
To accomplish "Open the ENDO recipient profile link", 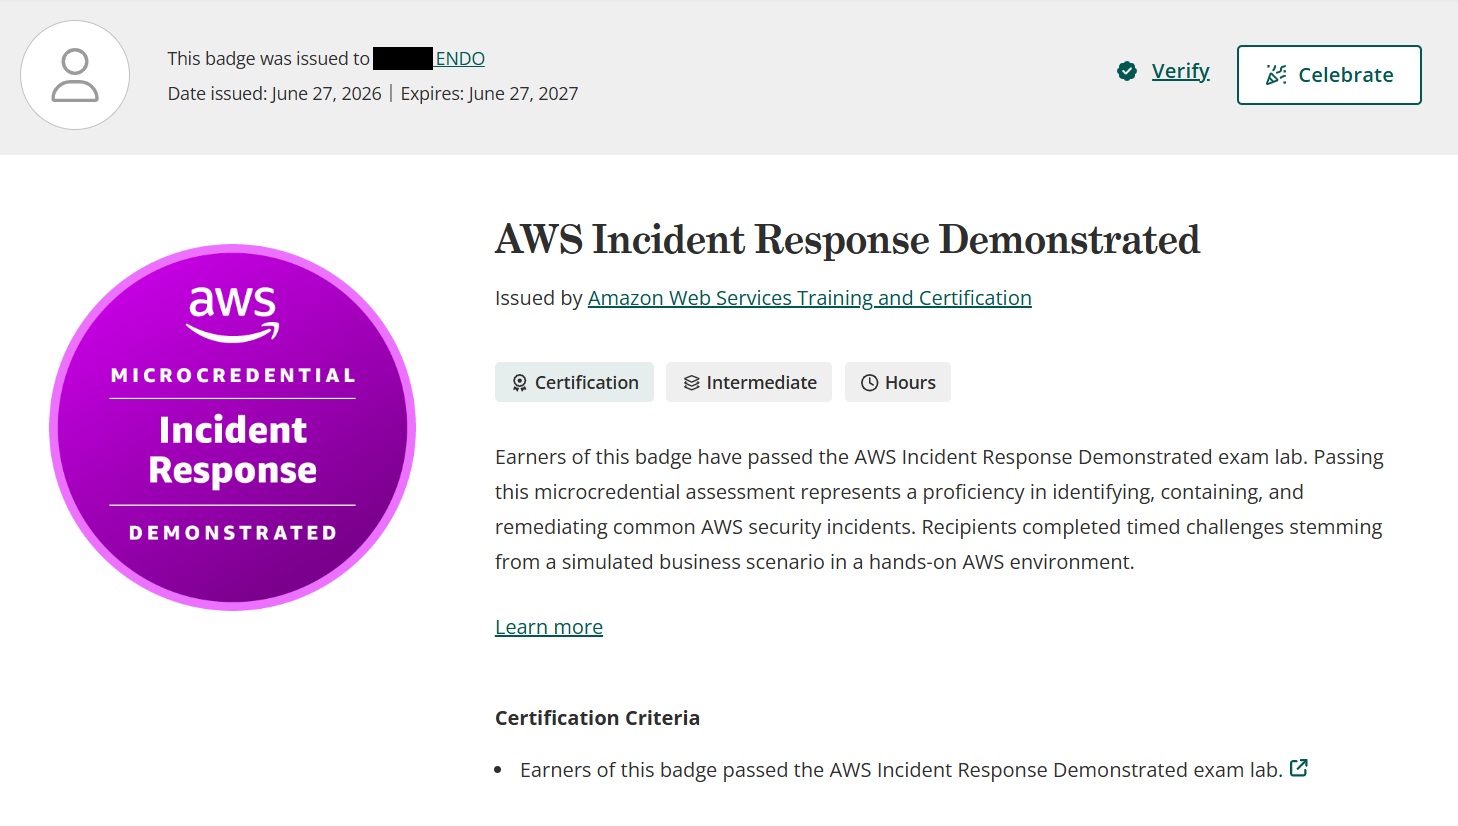I will [x=460, y=58].
